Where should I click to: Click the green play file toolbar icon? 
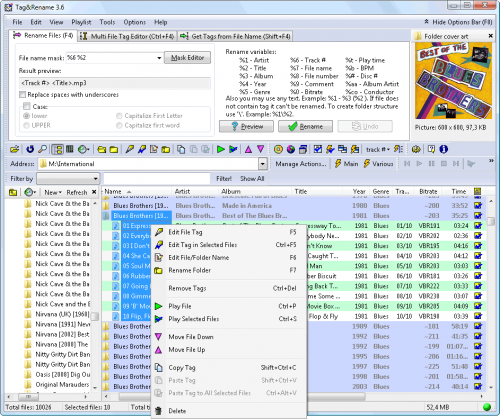pyautogui.click(x=221, y=149)
